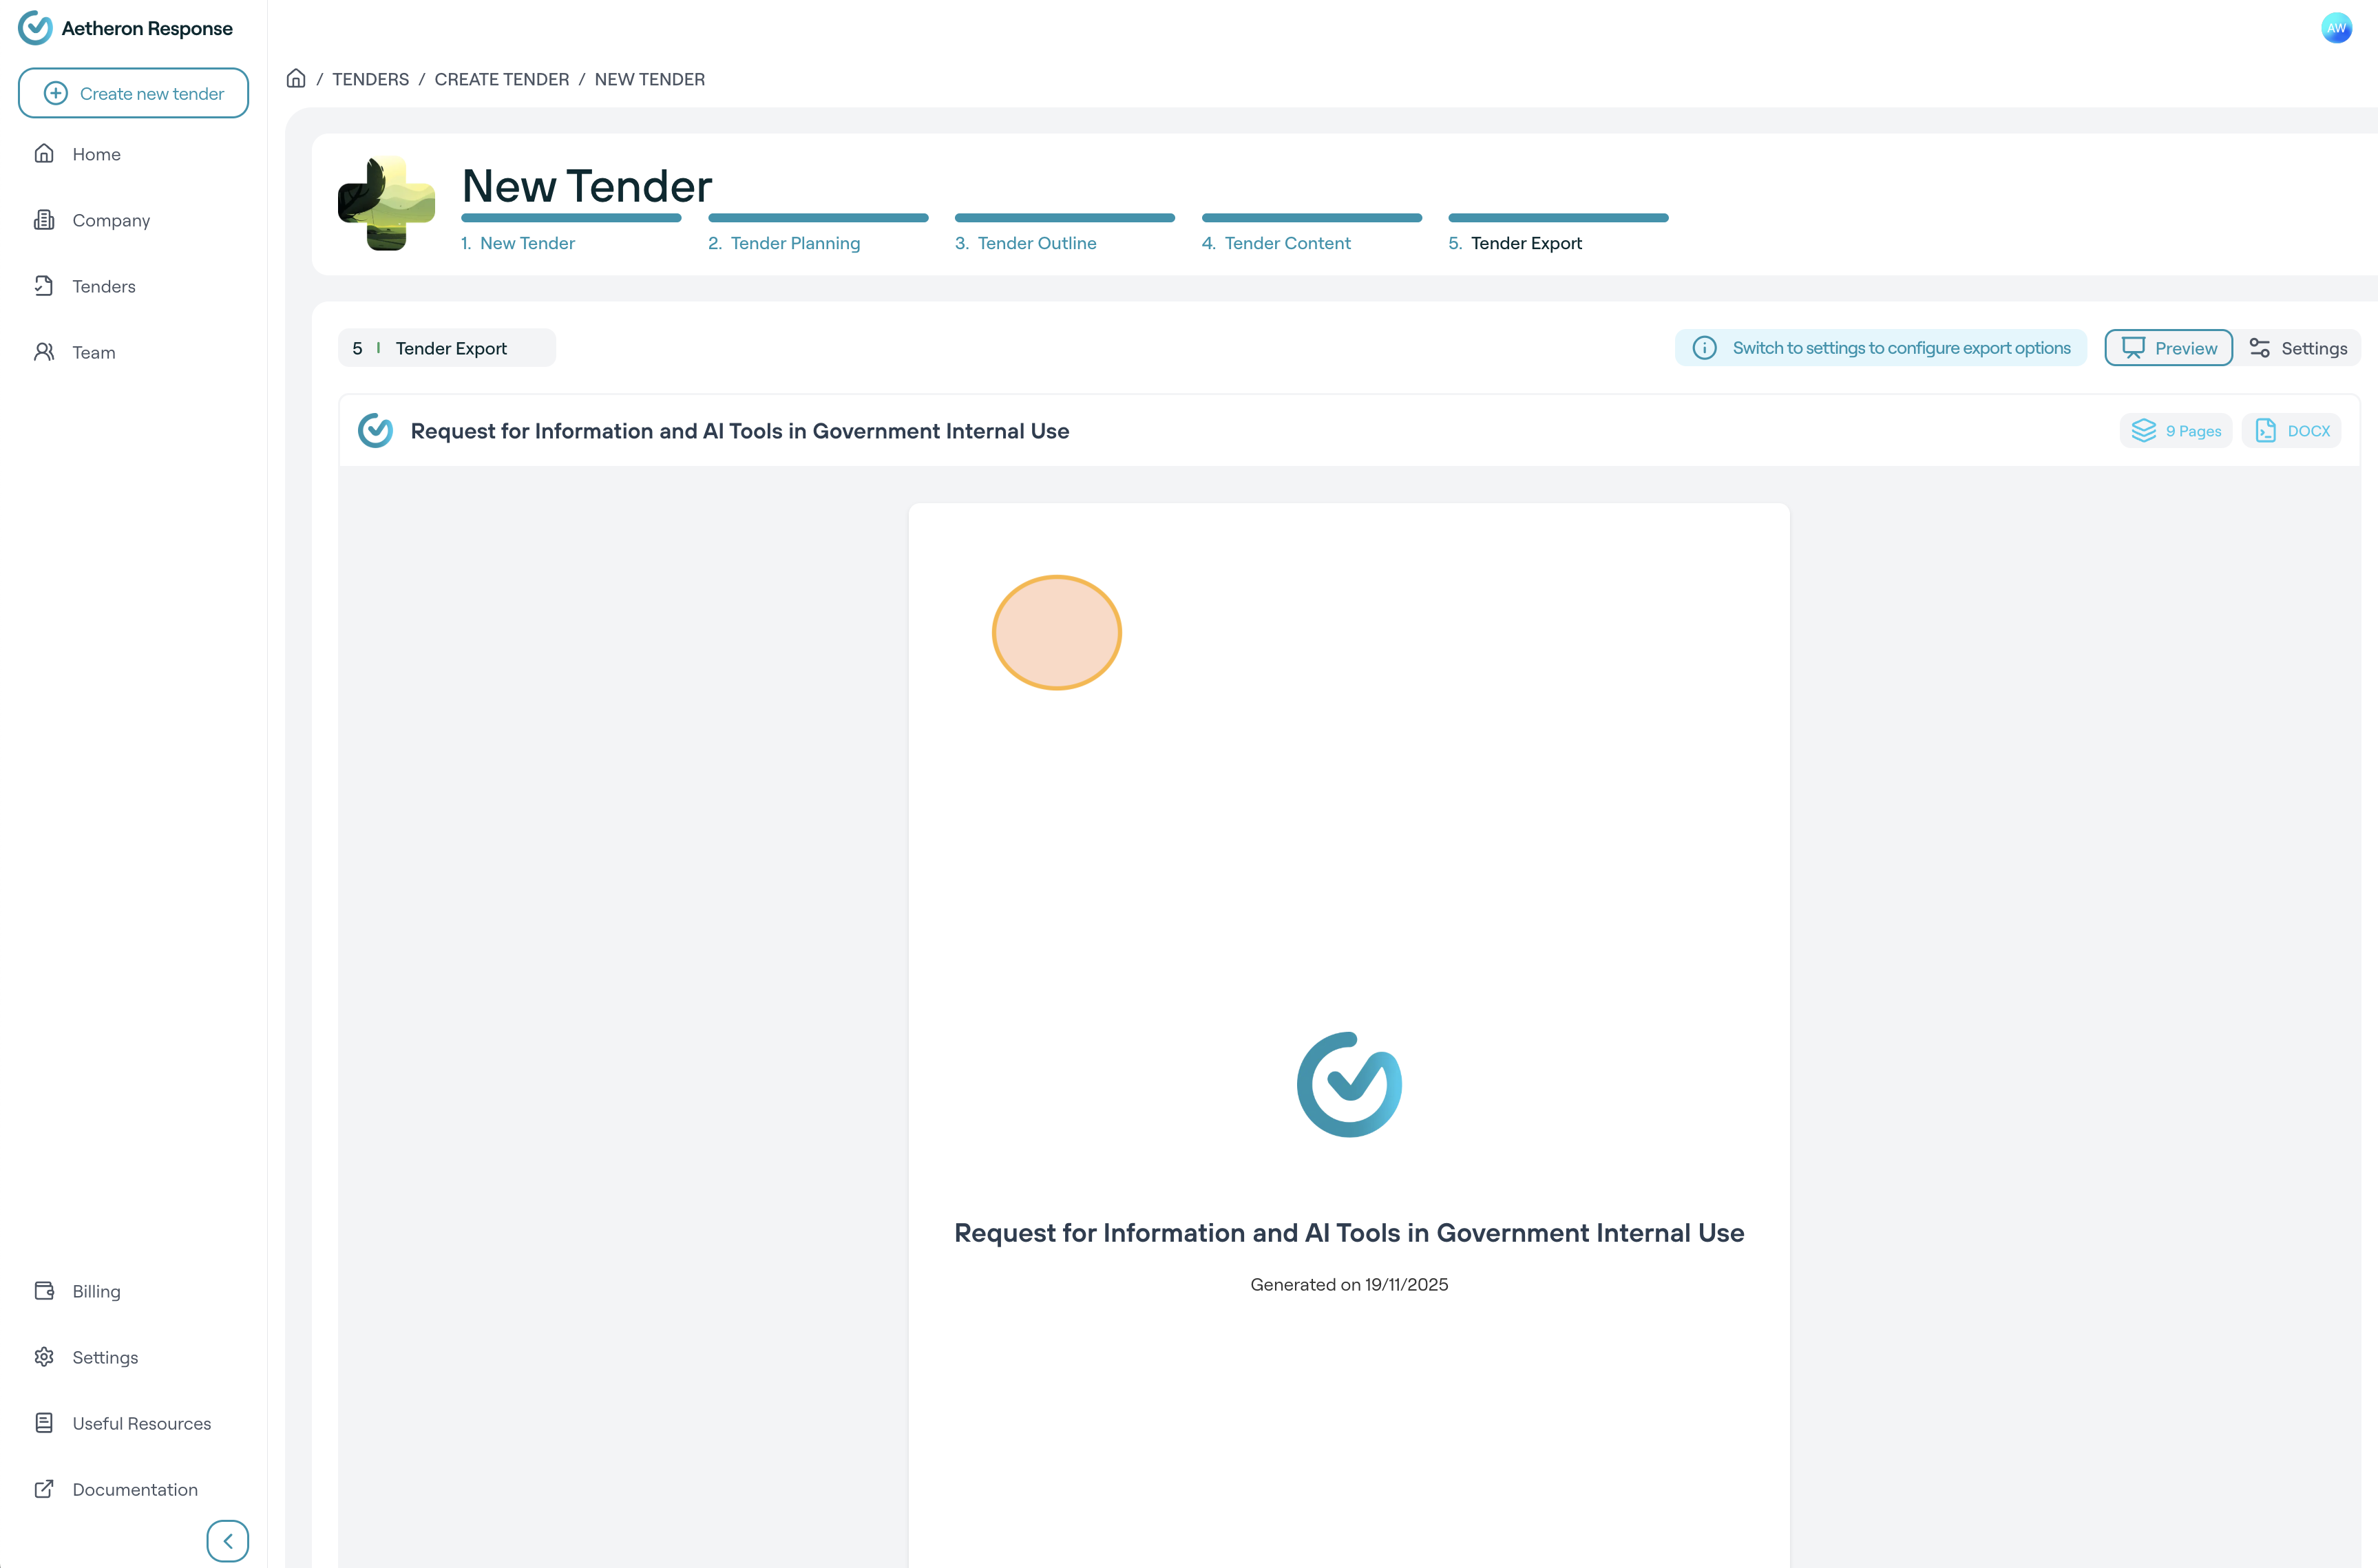The image size is (2378, 1568).
Task: Go to step 4 Tender Content
Action: click(x=1286, y=243)
